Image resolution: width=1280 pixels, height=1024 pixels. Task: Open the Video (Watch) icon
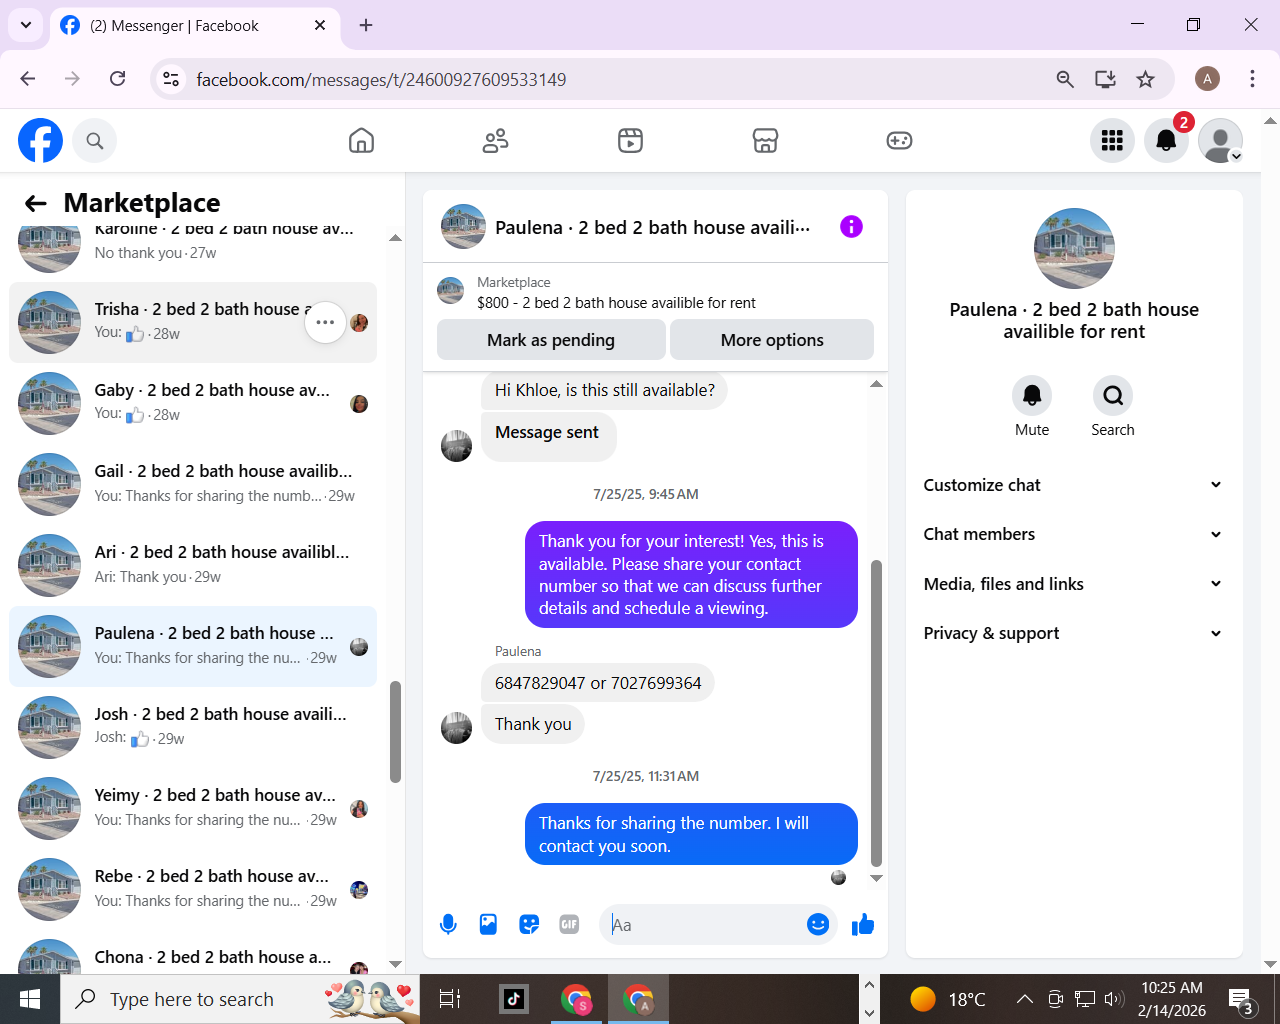point(630,141)
